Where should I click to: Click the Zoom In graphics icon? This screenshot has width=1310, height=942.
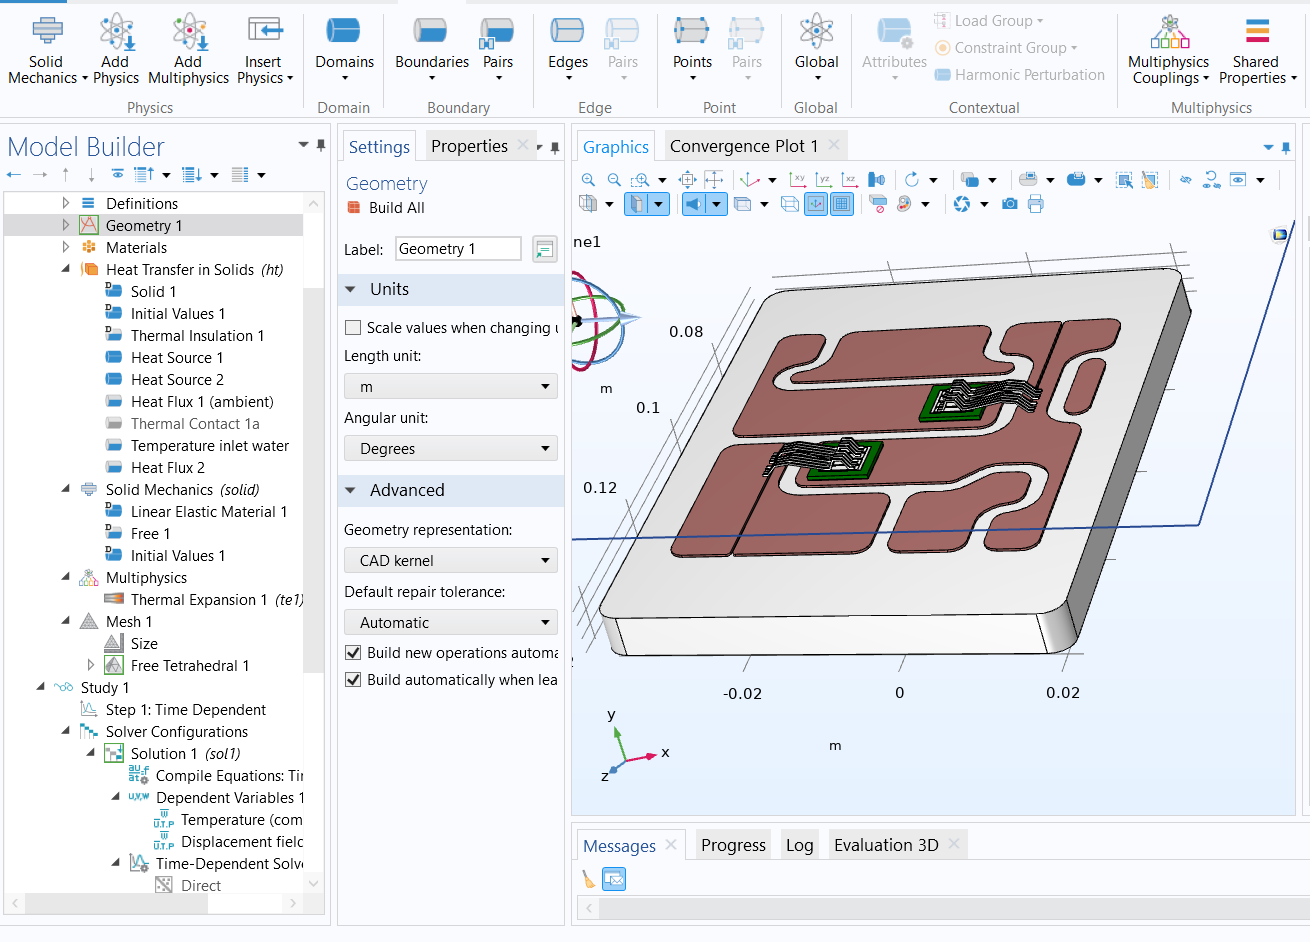(588, 180)
